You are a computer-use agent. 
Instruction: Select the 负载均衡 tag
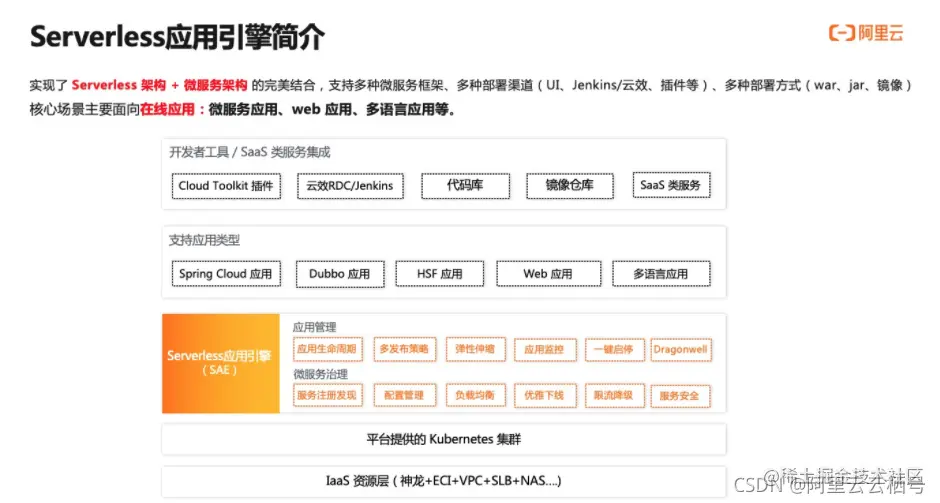pyautogui.click(x=475, y=396)
